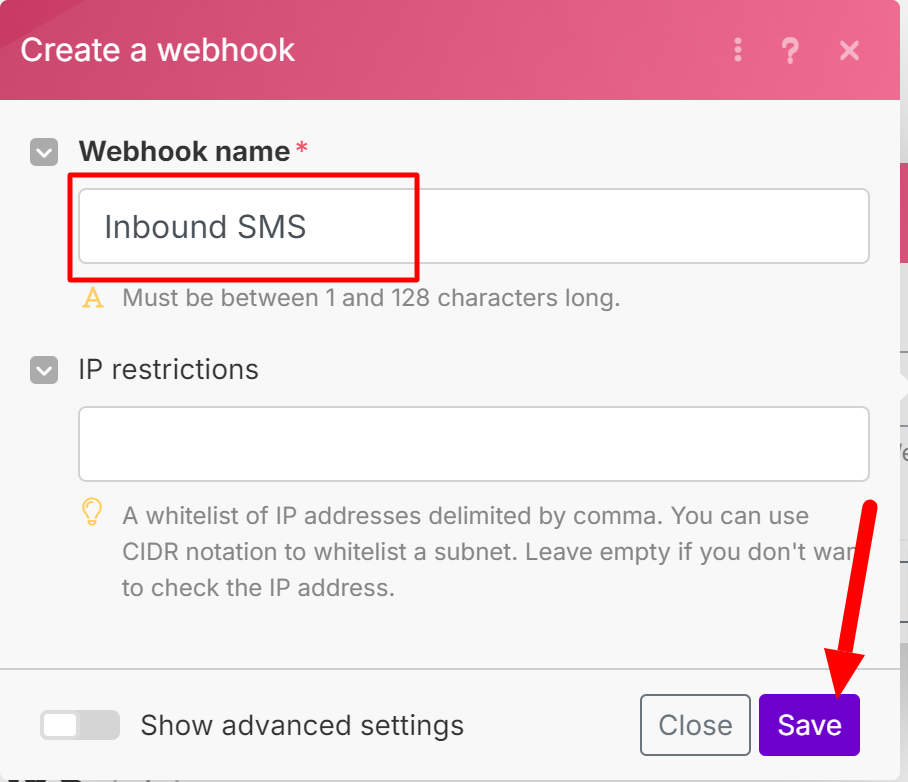Open the three-dot options menu in header
Viewport: 908px width, 782px height.
tap(738, 50)
